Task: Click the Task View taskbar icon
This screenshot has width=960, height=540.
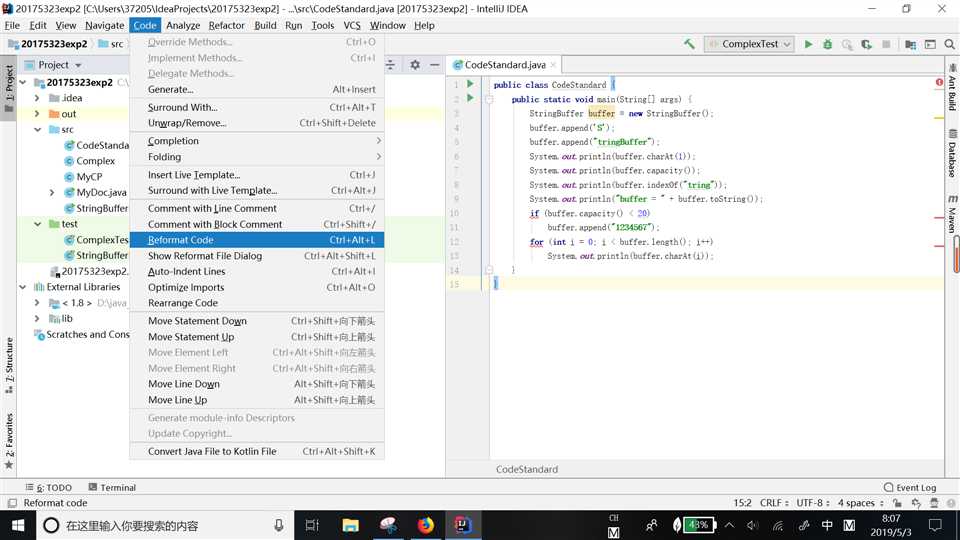Action: (x=312, y=525)
